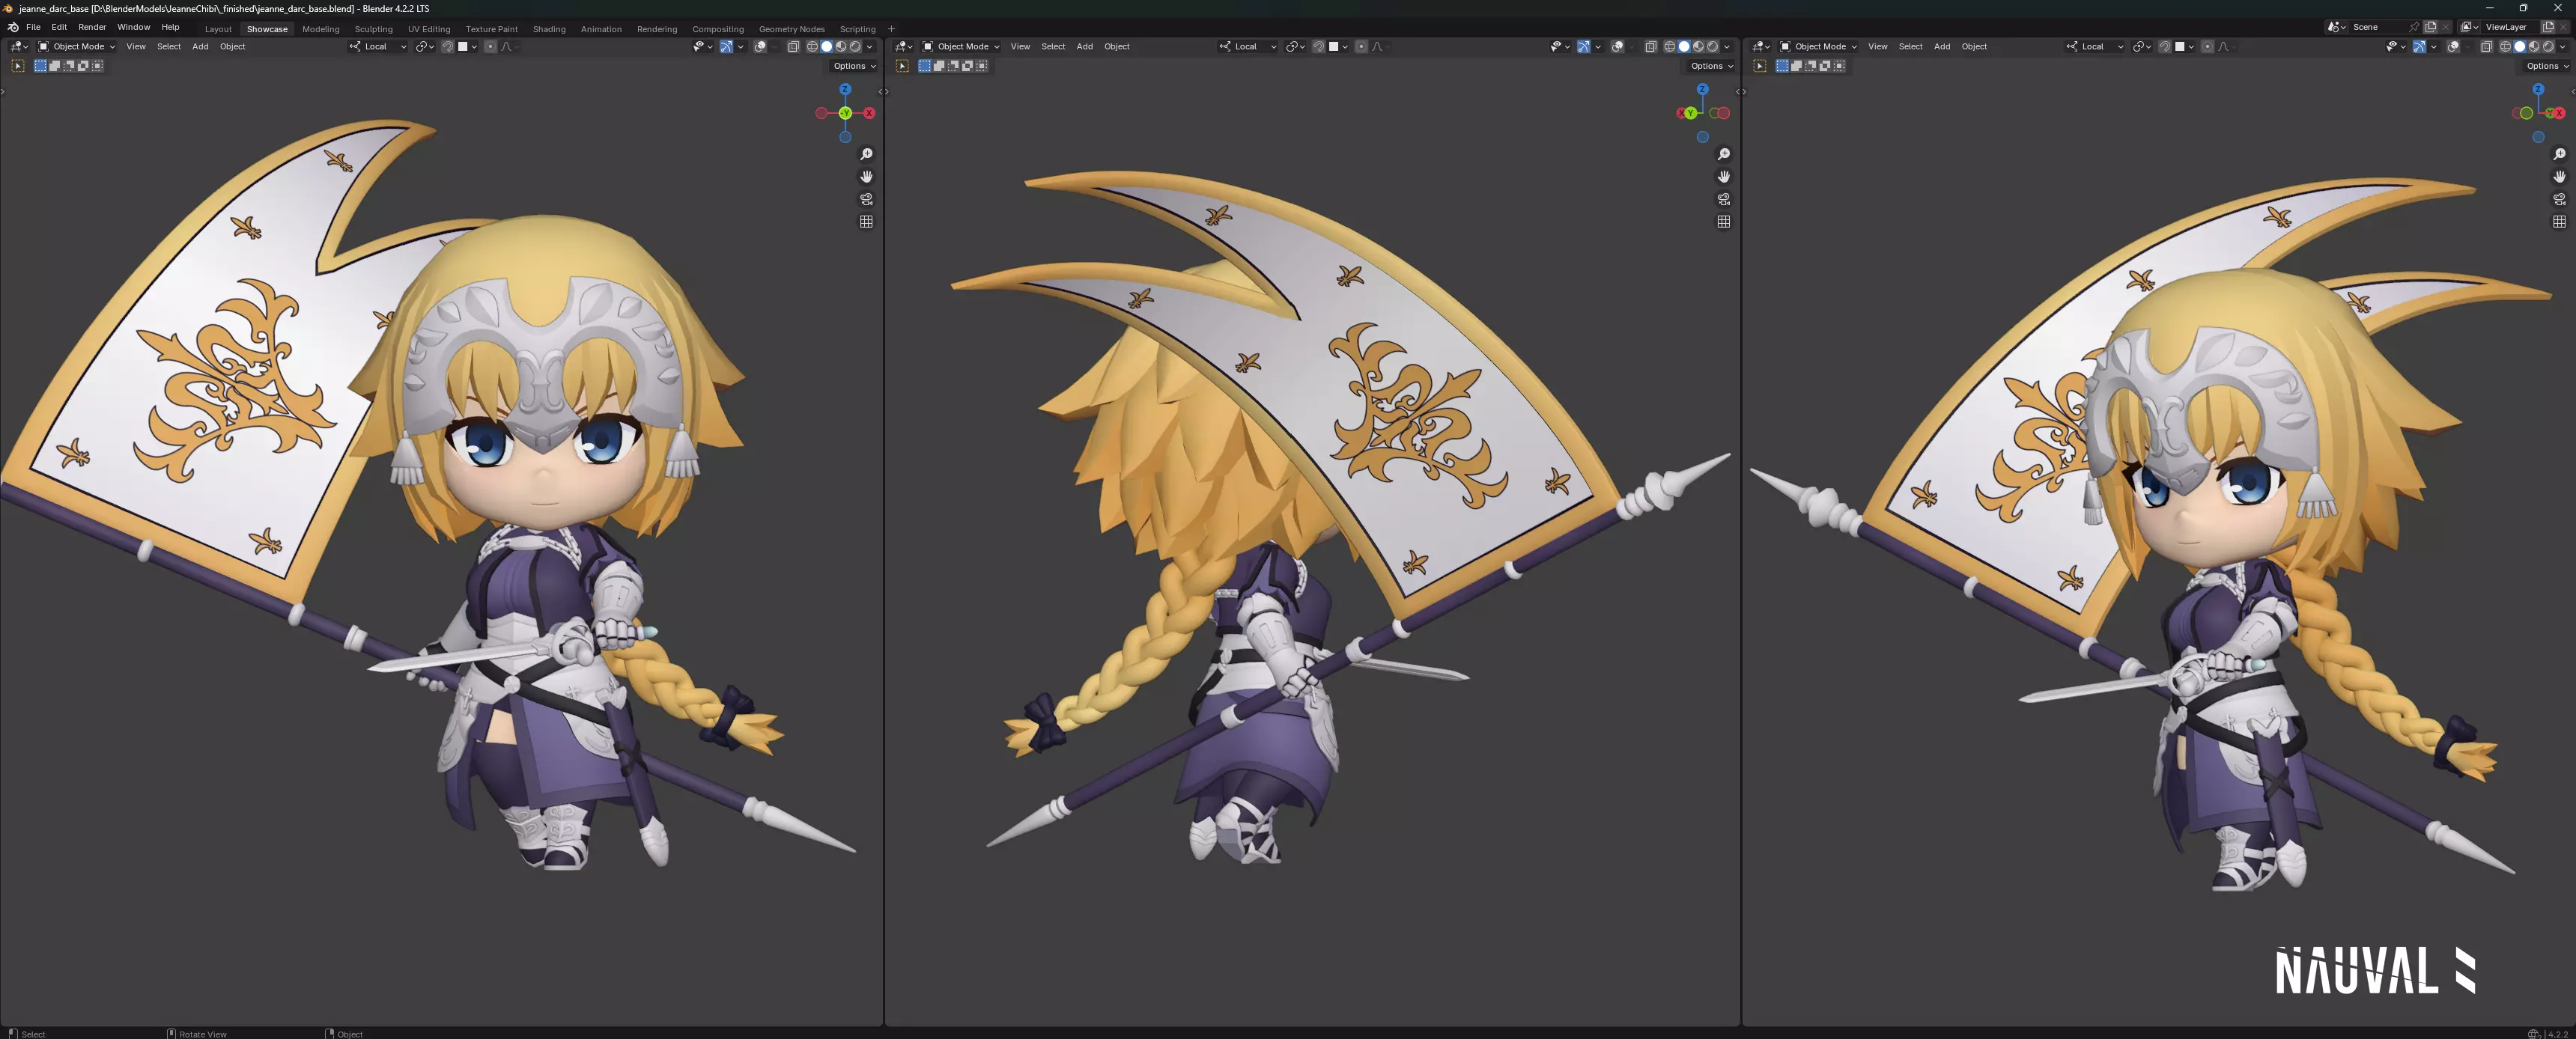
Task: Toggle show gizmos in middle viewport
Action: tap(1584, 46)
